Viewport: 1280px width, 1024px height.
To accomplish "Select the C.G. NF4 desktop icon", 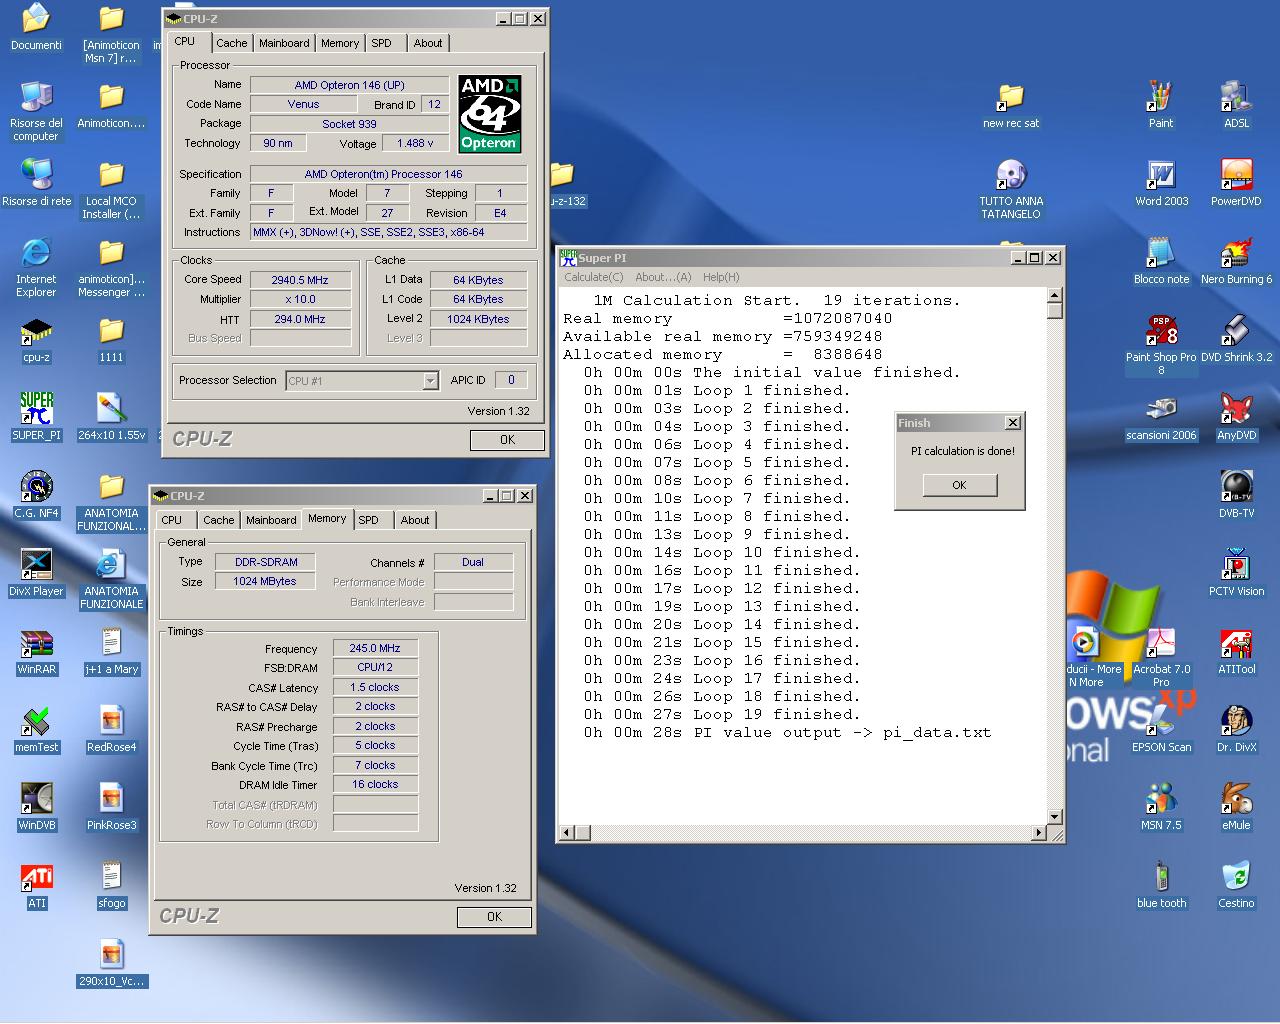I will tap(36, 495).
